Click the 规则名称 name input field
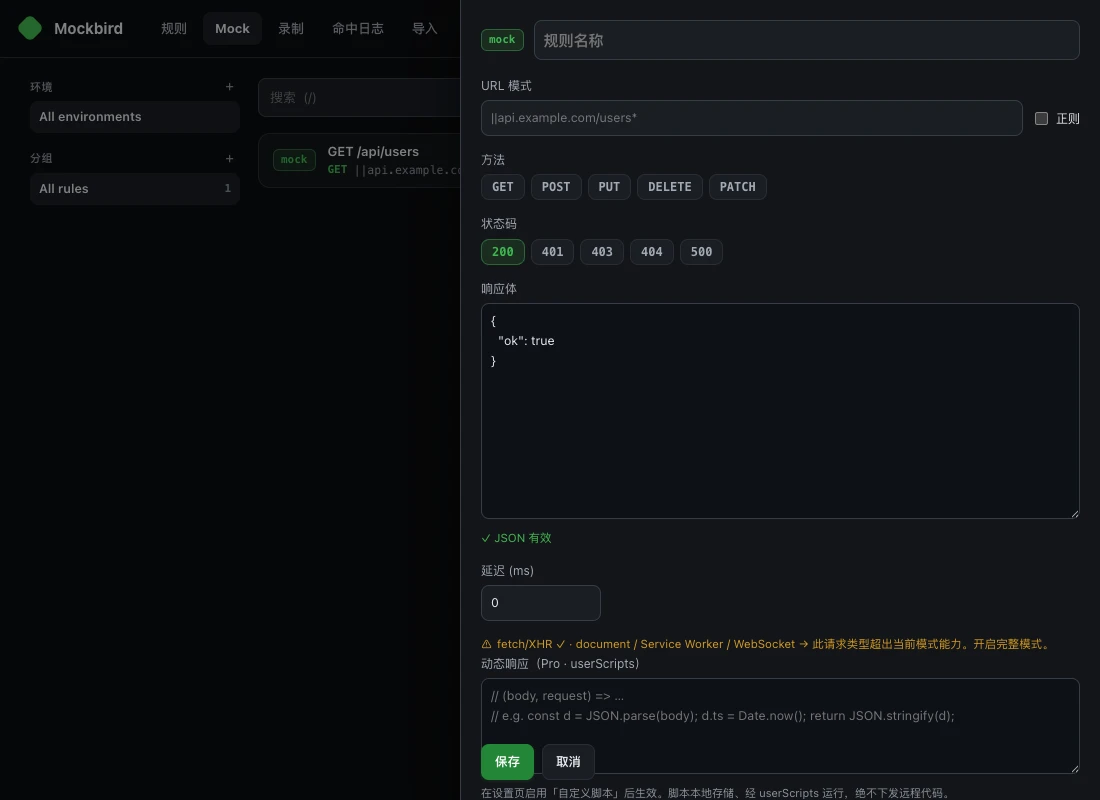This screenshot has width=1100, height=800. [807, 40]
